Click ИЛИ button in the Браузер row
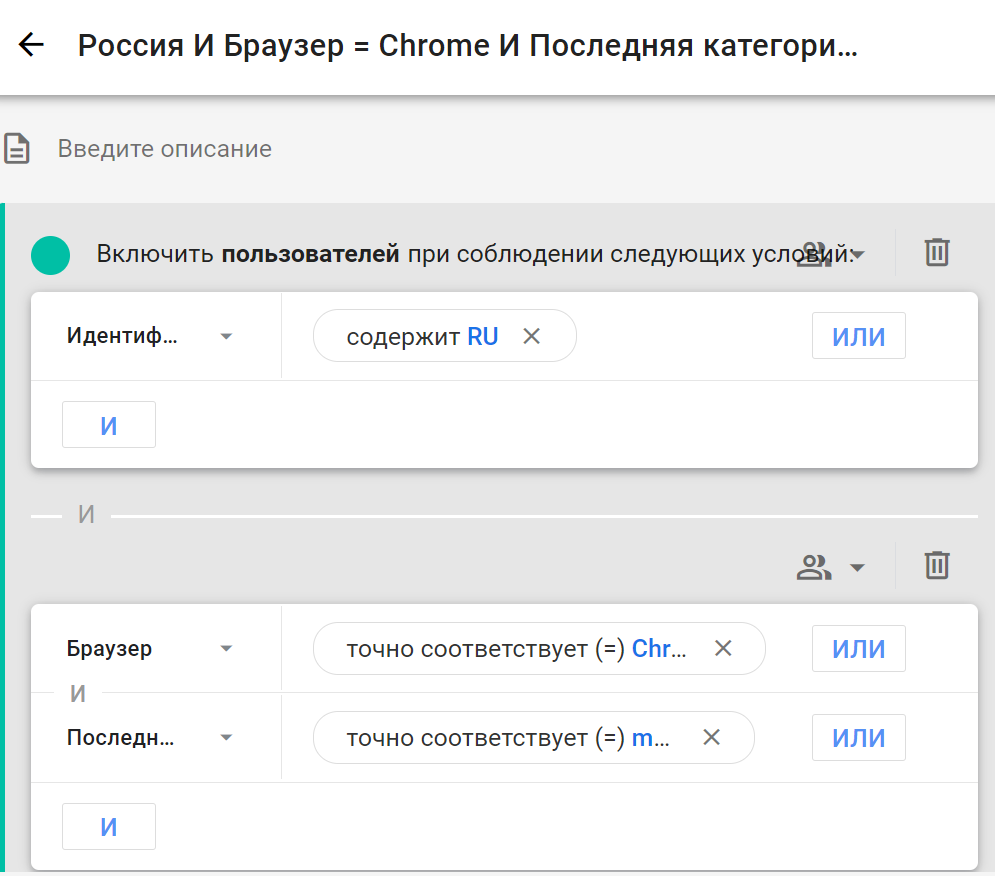Viewport: 995px width, 876px height. point(858,649)
